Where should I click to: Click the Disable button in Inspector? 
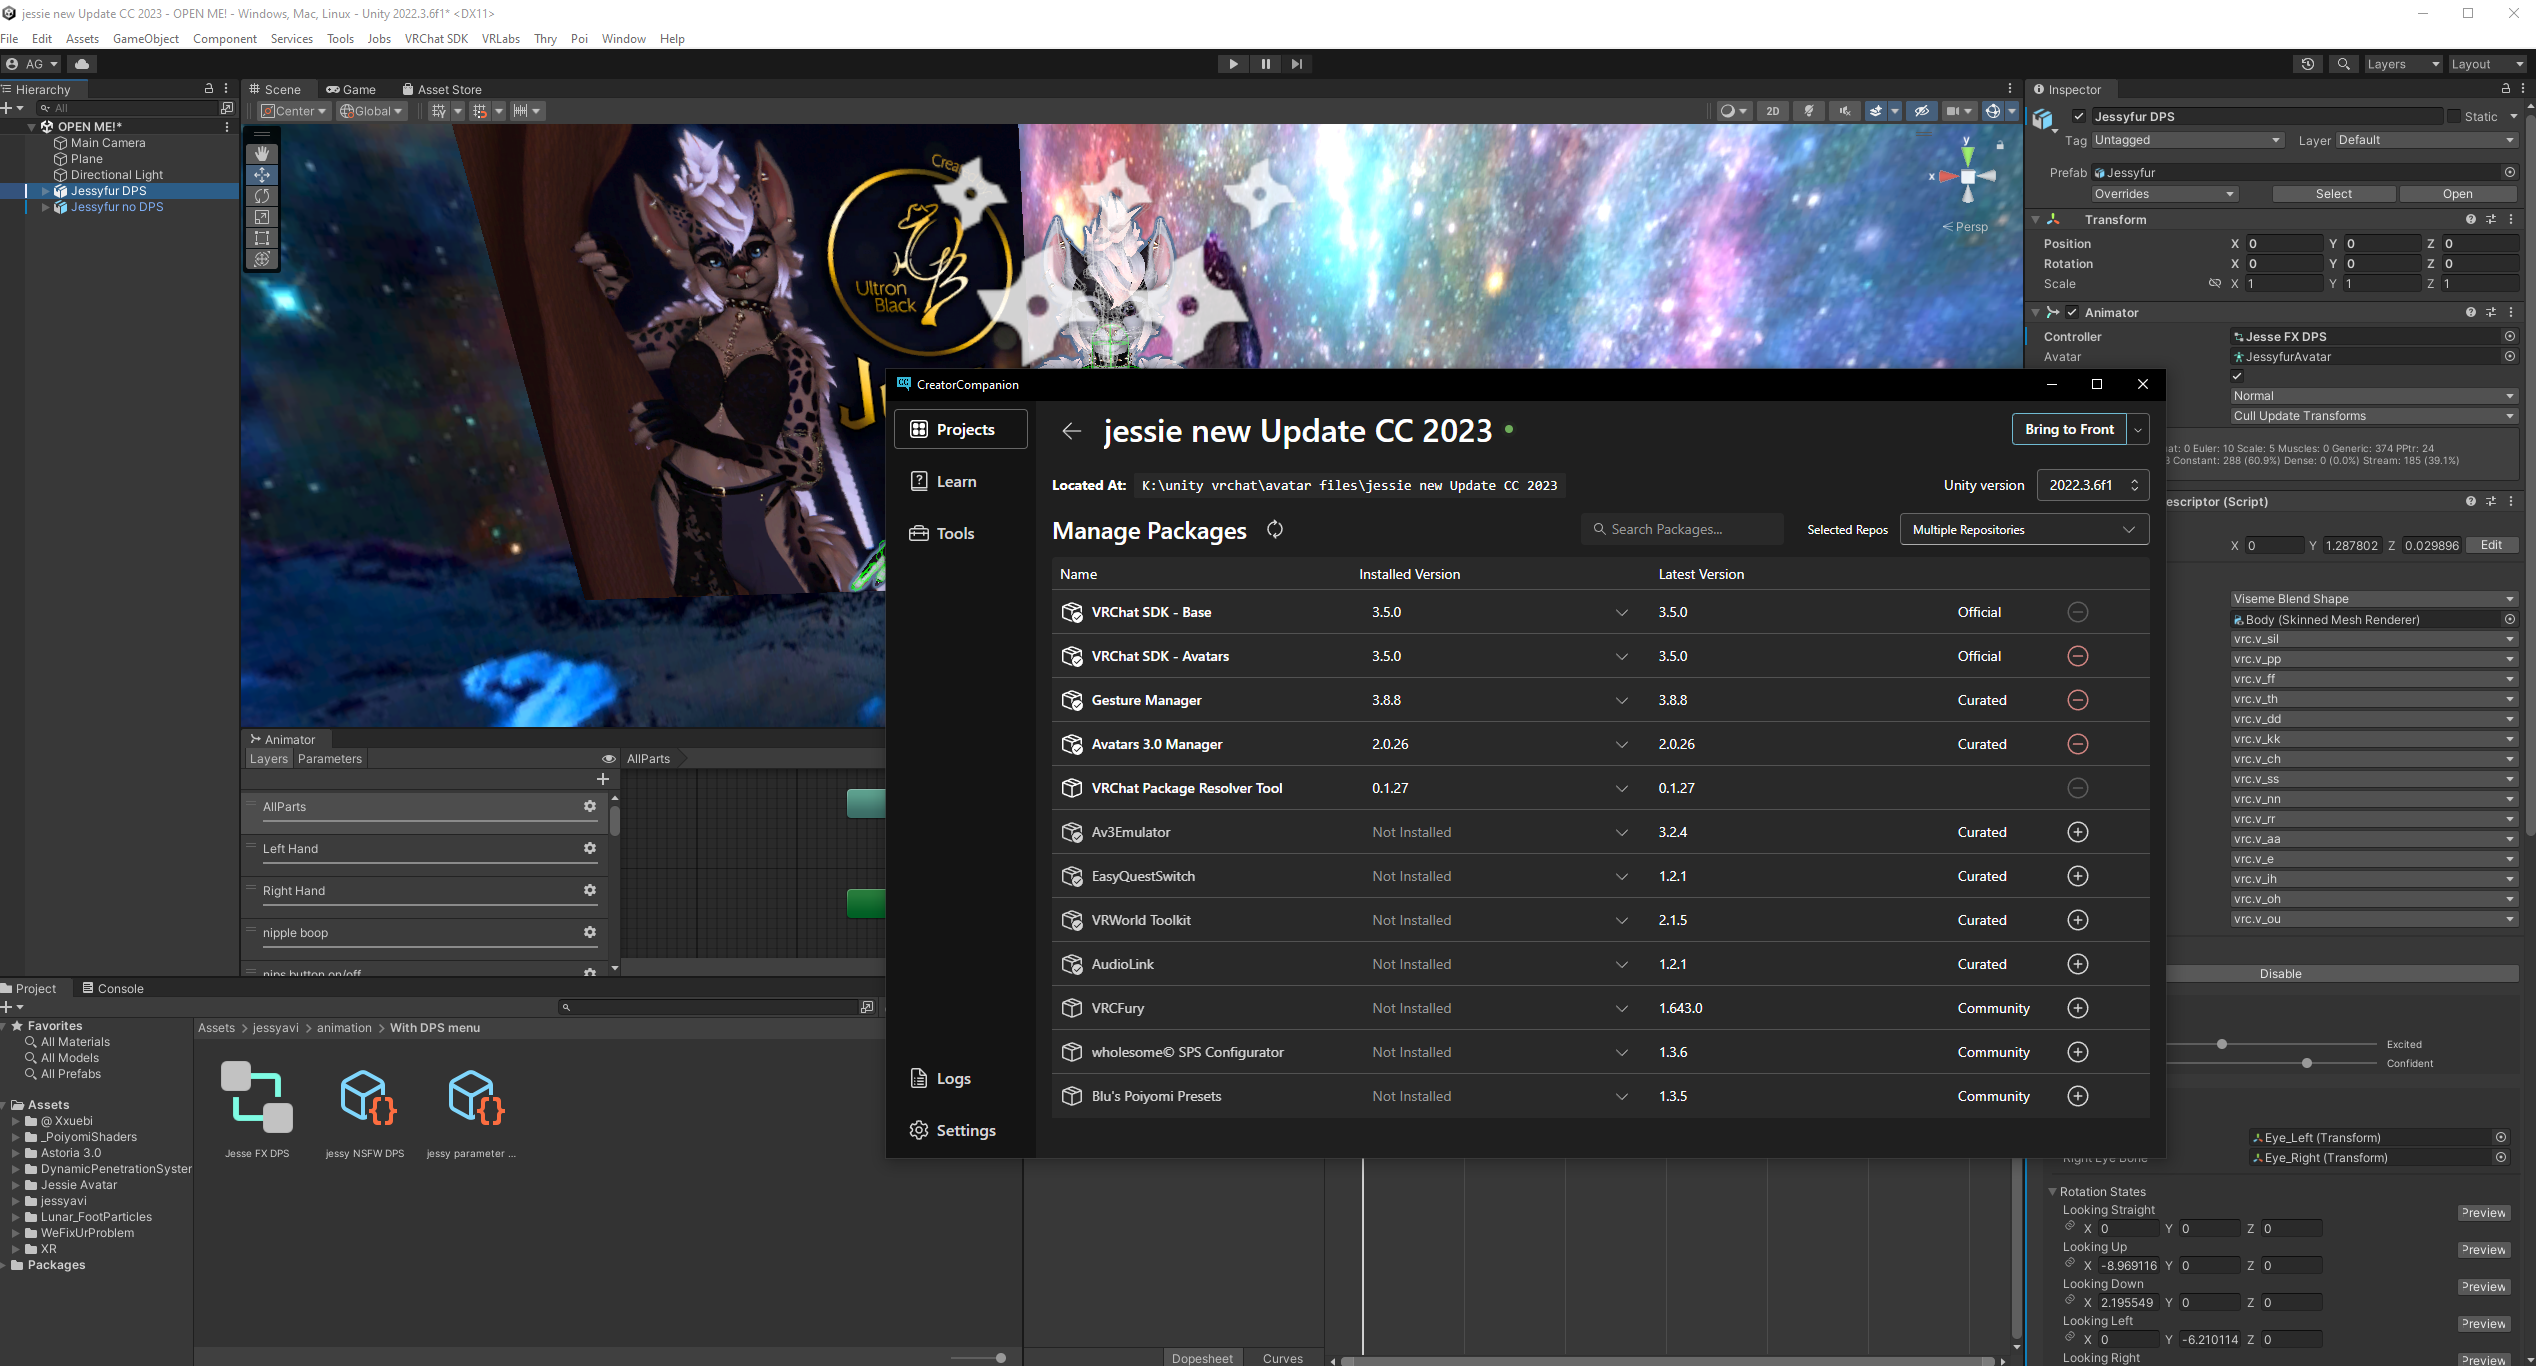[2280, 973]
